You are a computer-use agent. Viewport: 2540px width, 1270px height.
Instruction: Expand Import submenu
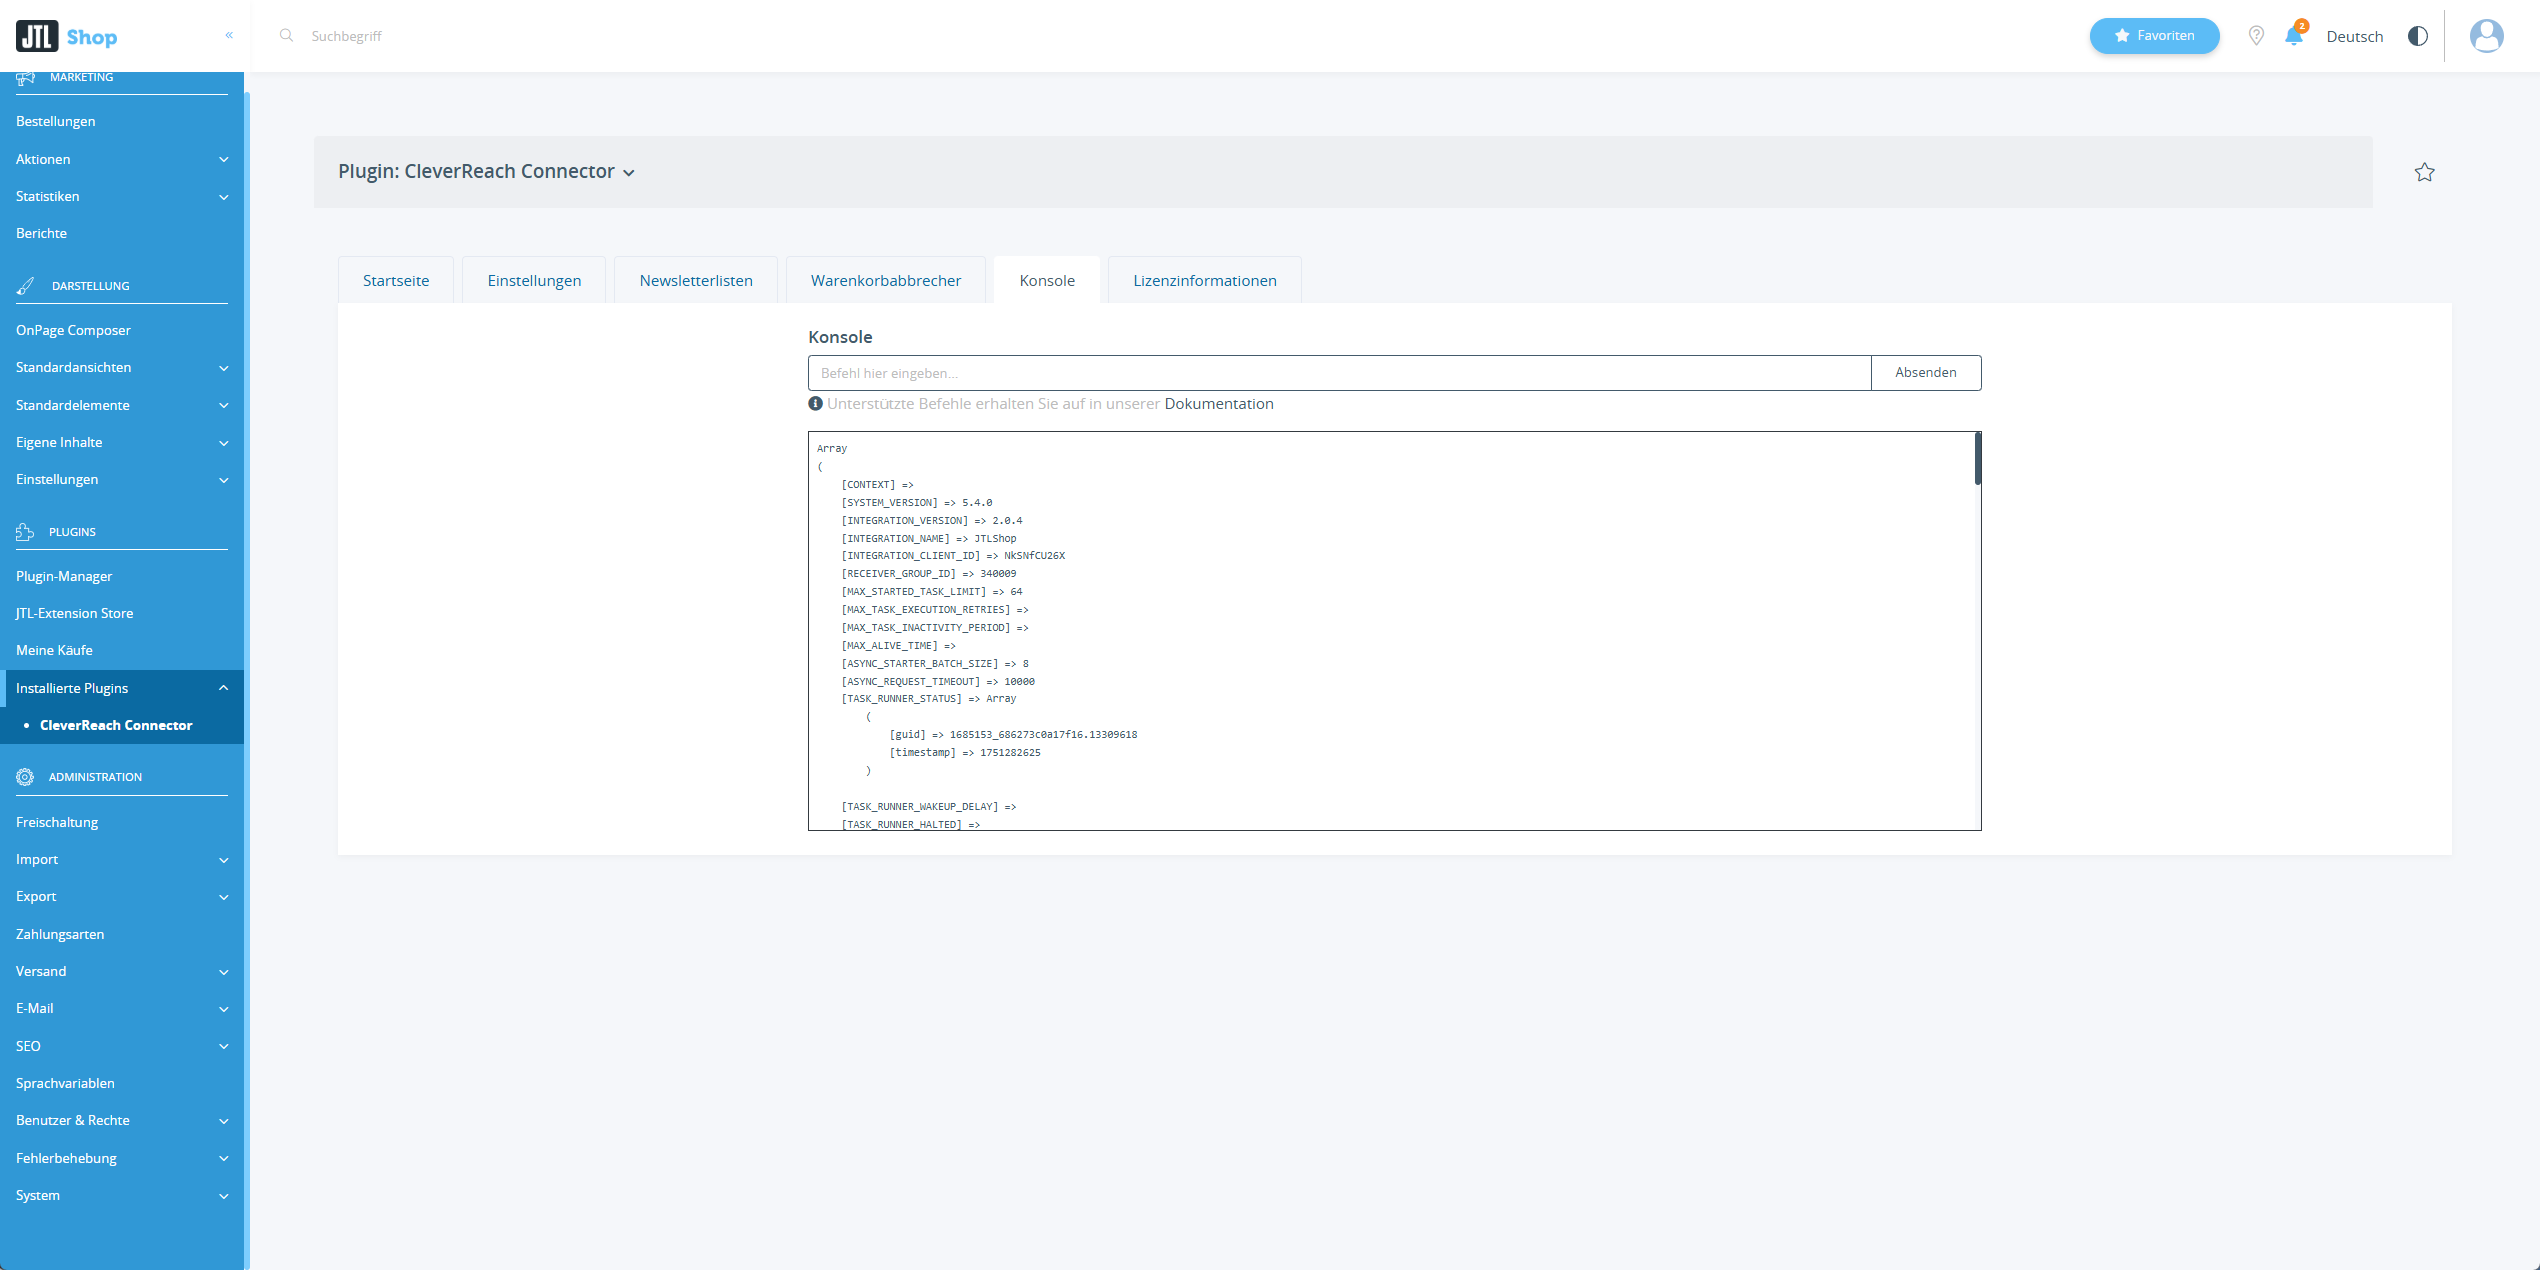tap(122, 859)
